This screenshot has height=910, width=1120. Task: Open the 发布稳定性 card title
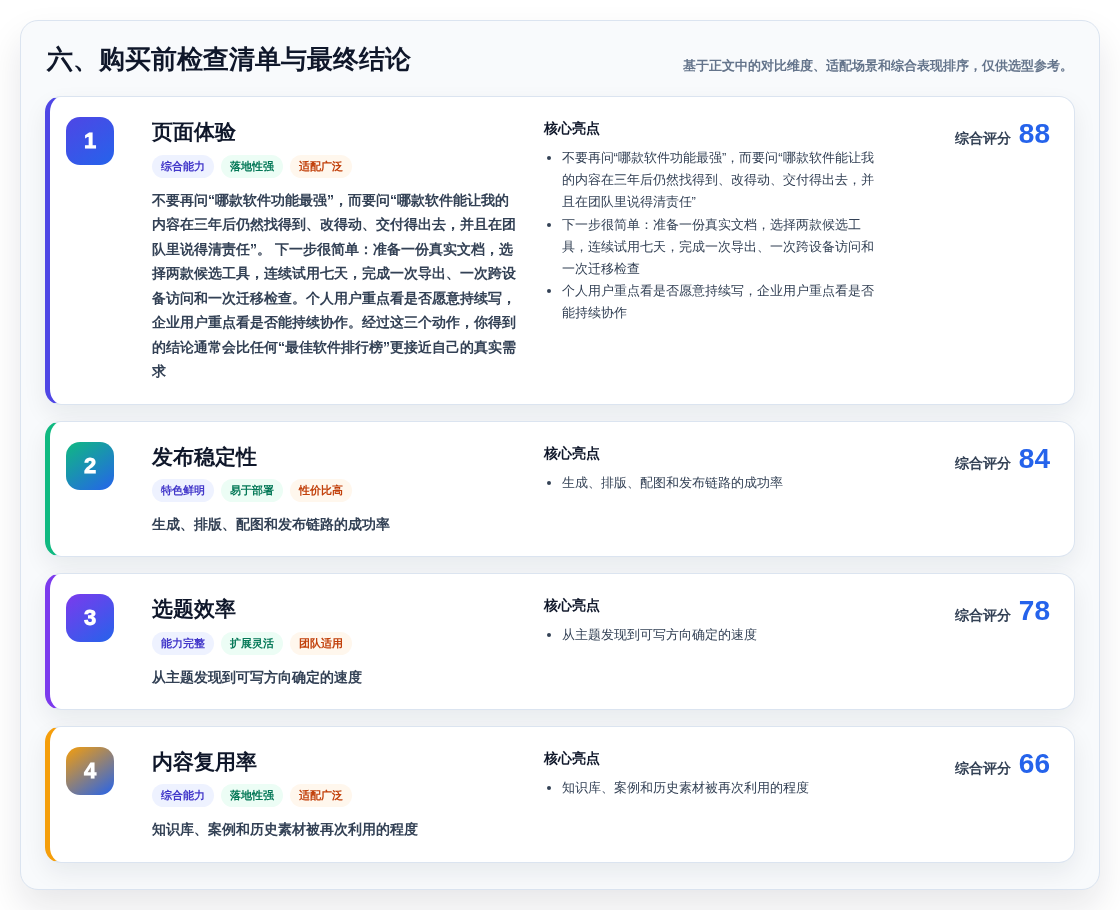point(204,457)
